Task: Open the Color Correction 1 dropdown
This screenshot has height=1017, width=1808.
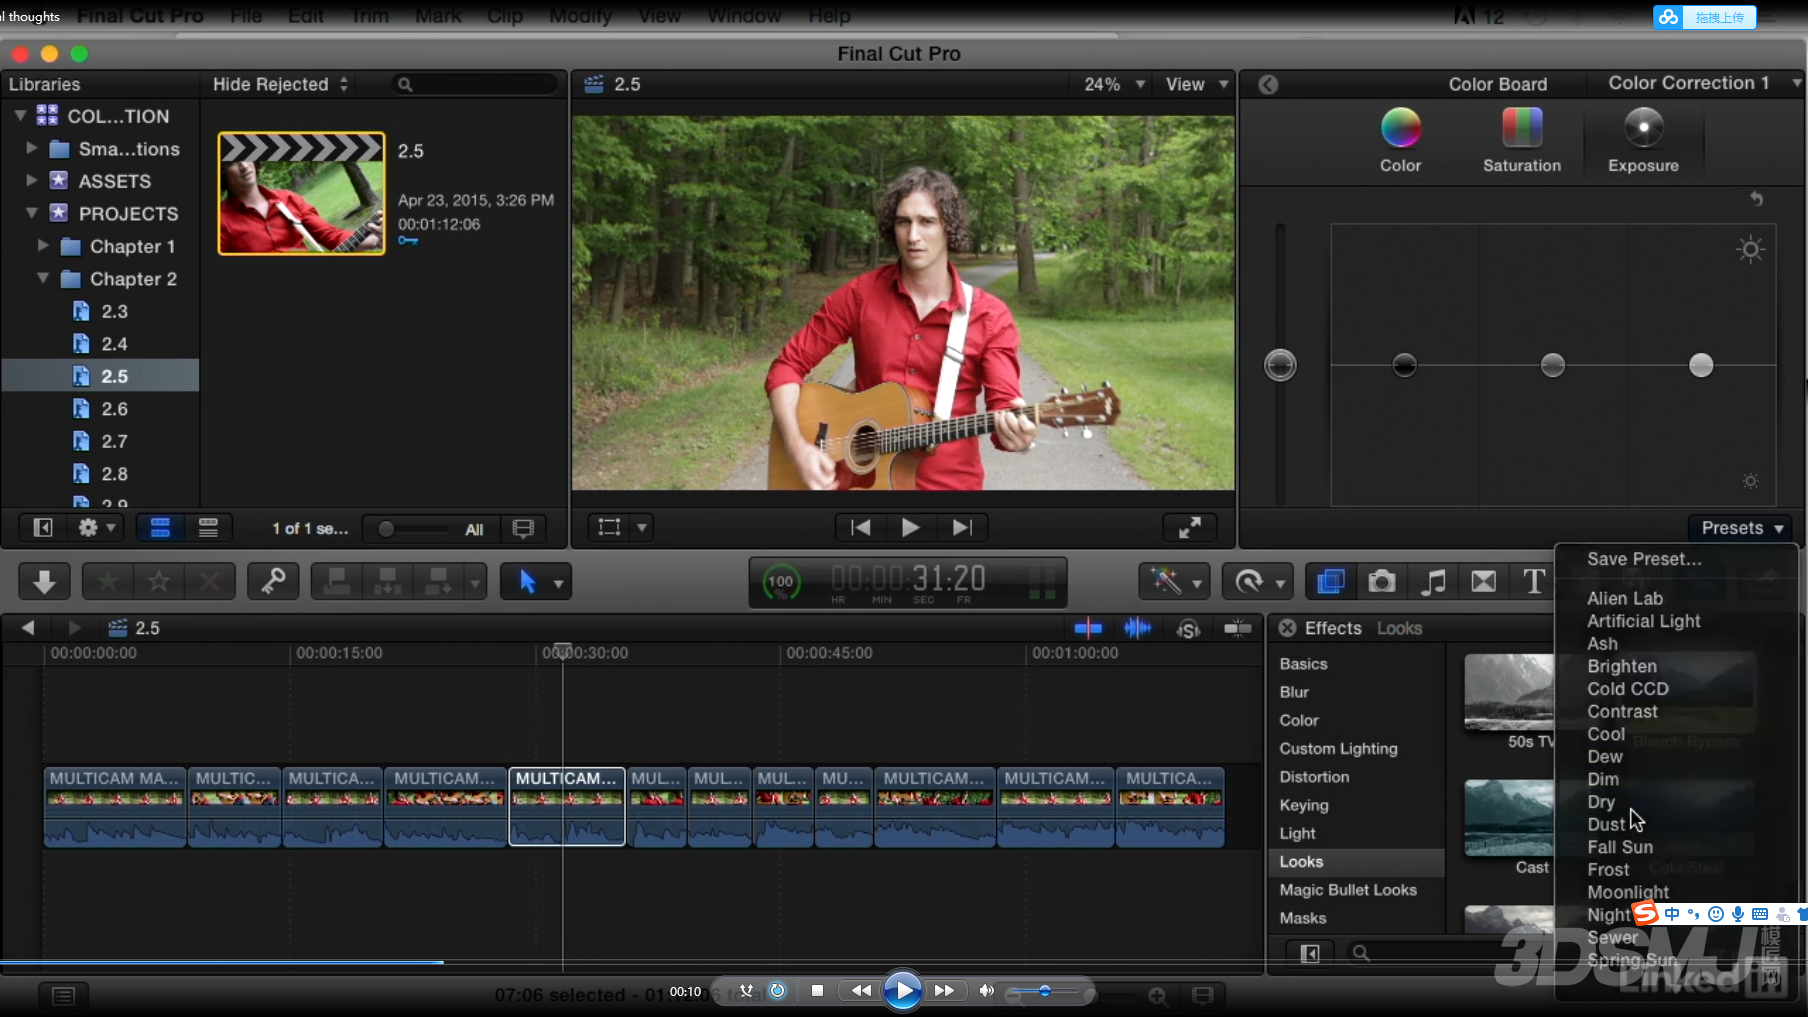Action: pyautogui.click(x=1704, y=84)
